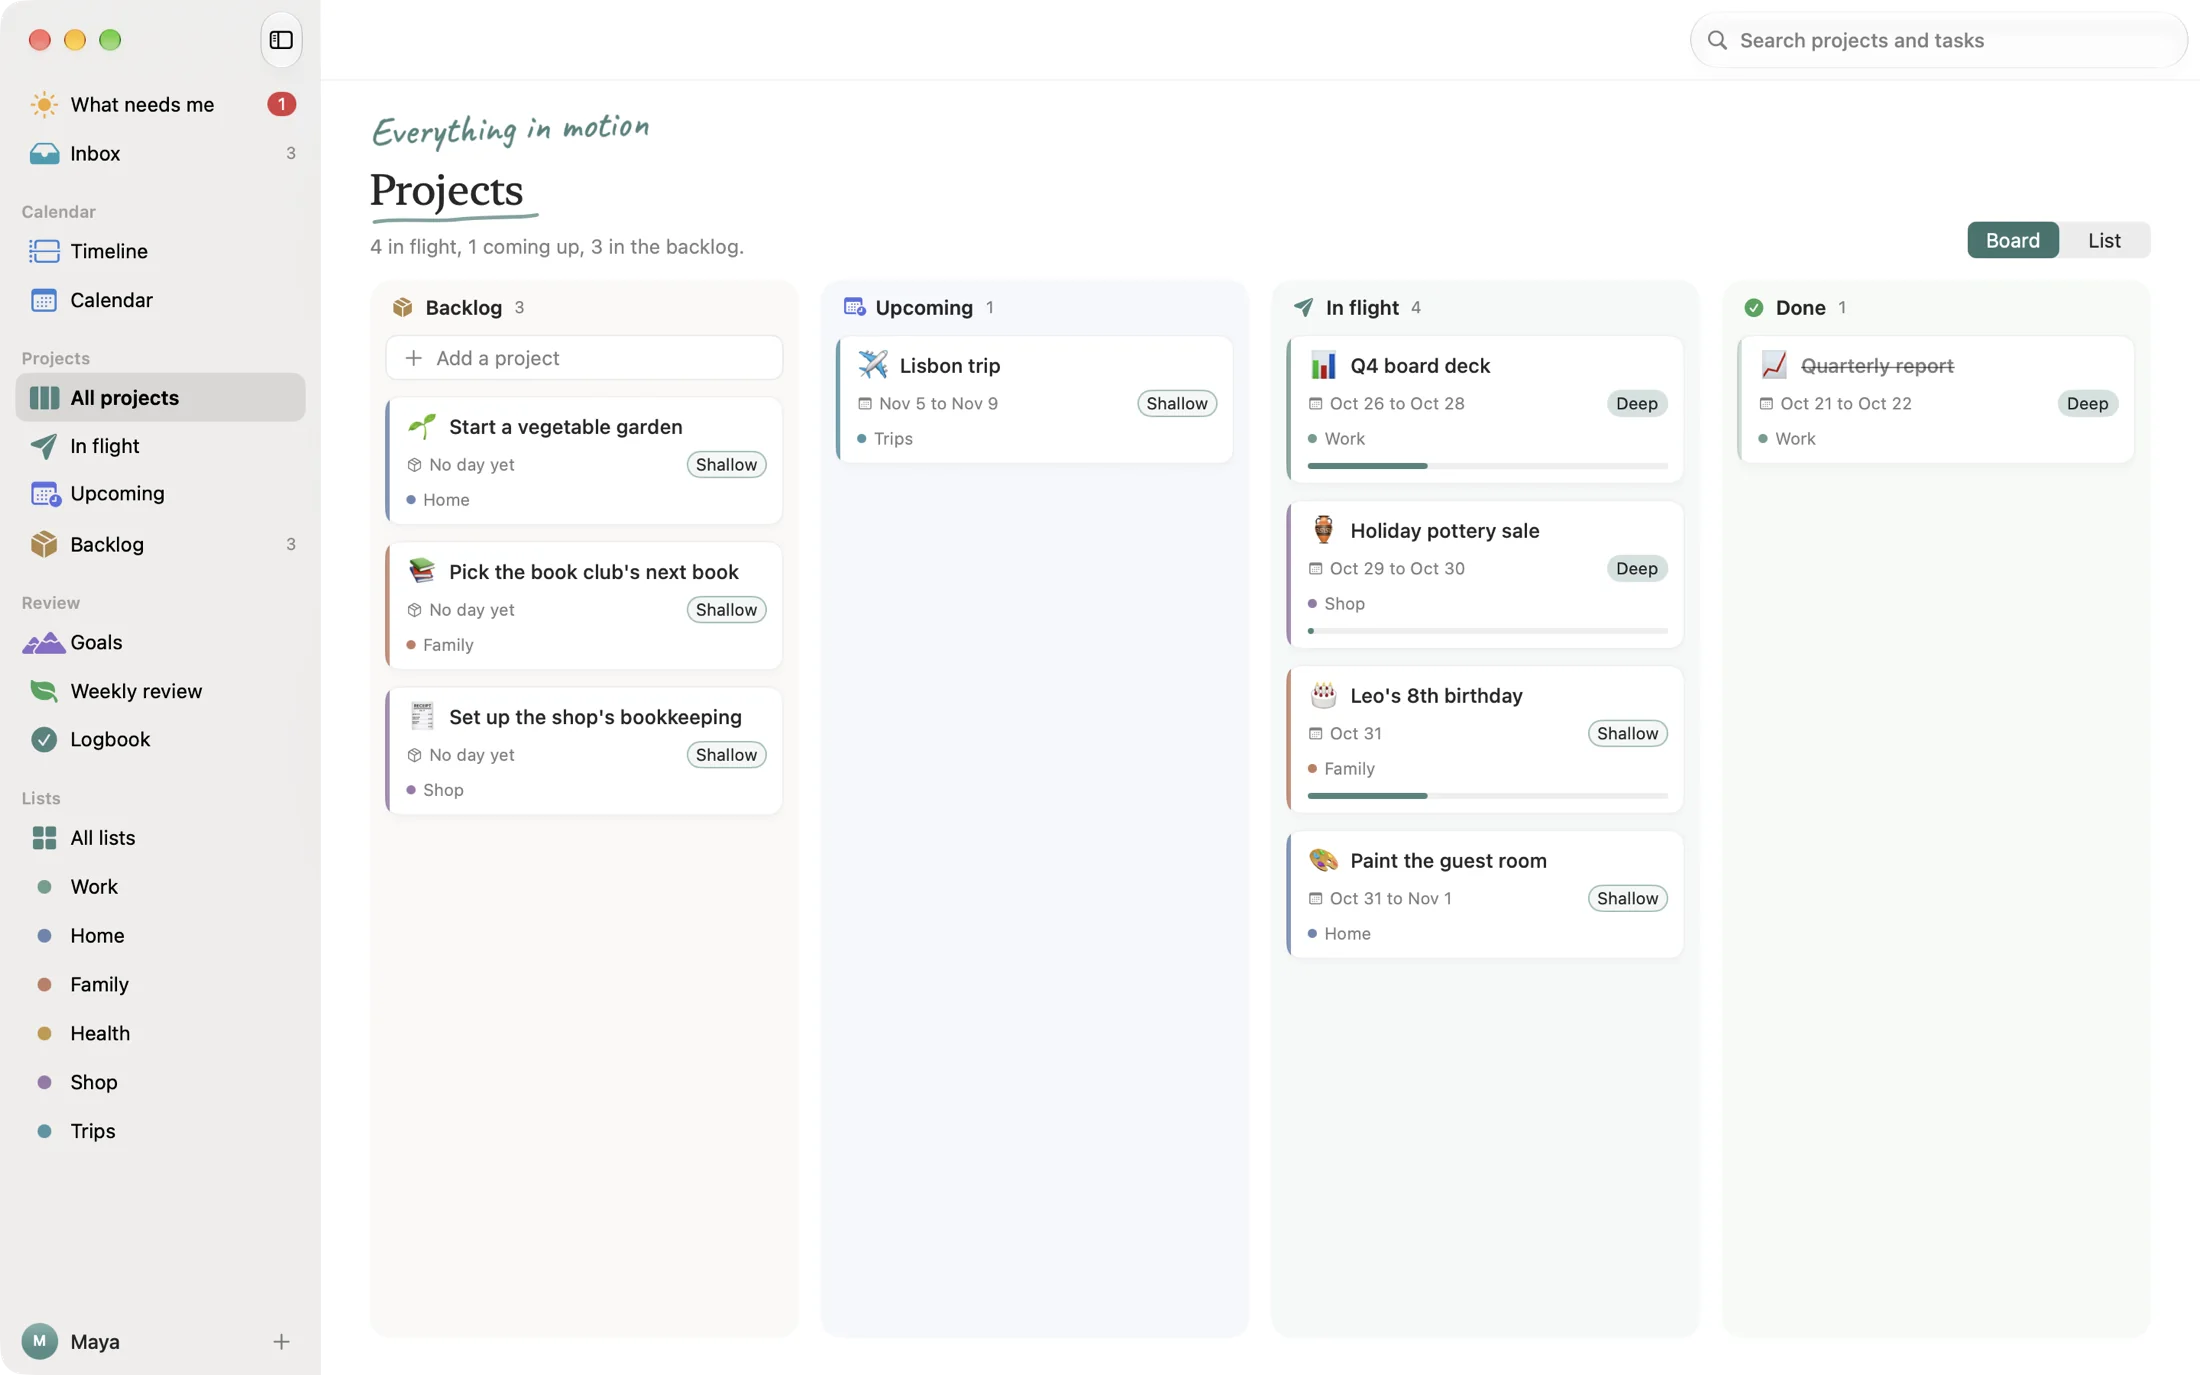This screenshot has height=1375, width=2200.
Task: Open the Work list
Action: [160, 887]
